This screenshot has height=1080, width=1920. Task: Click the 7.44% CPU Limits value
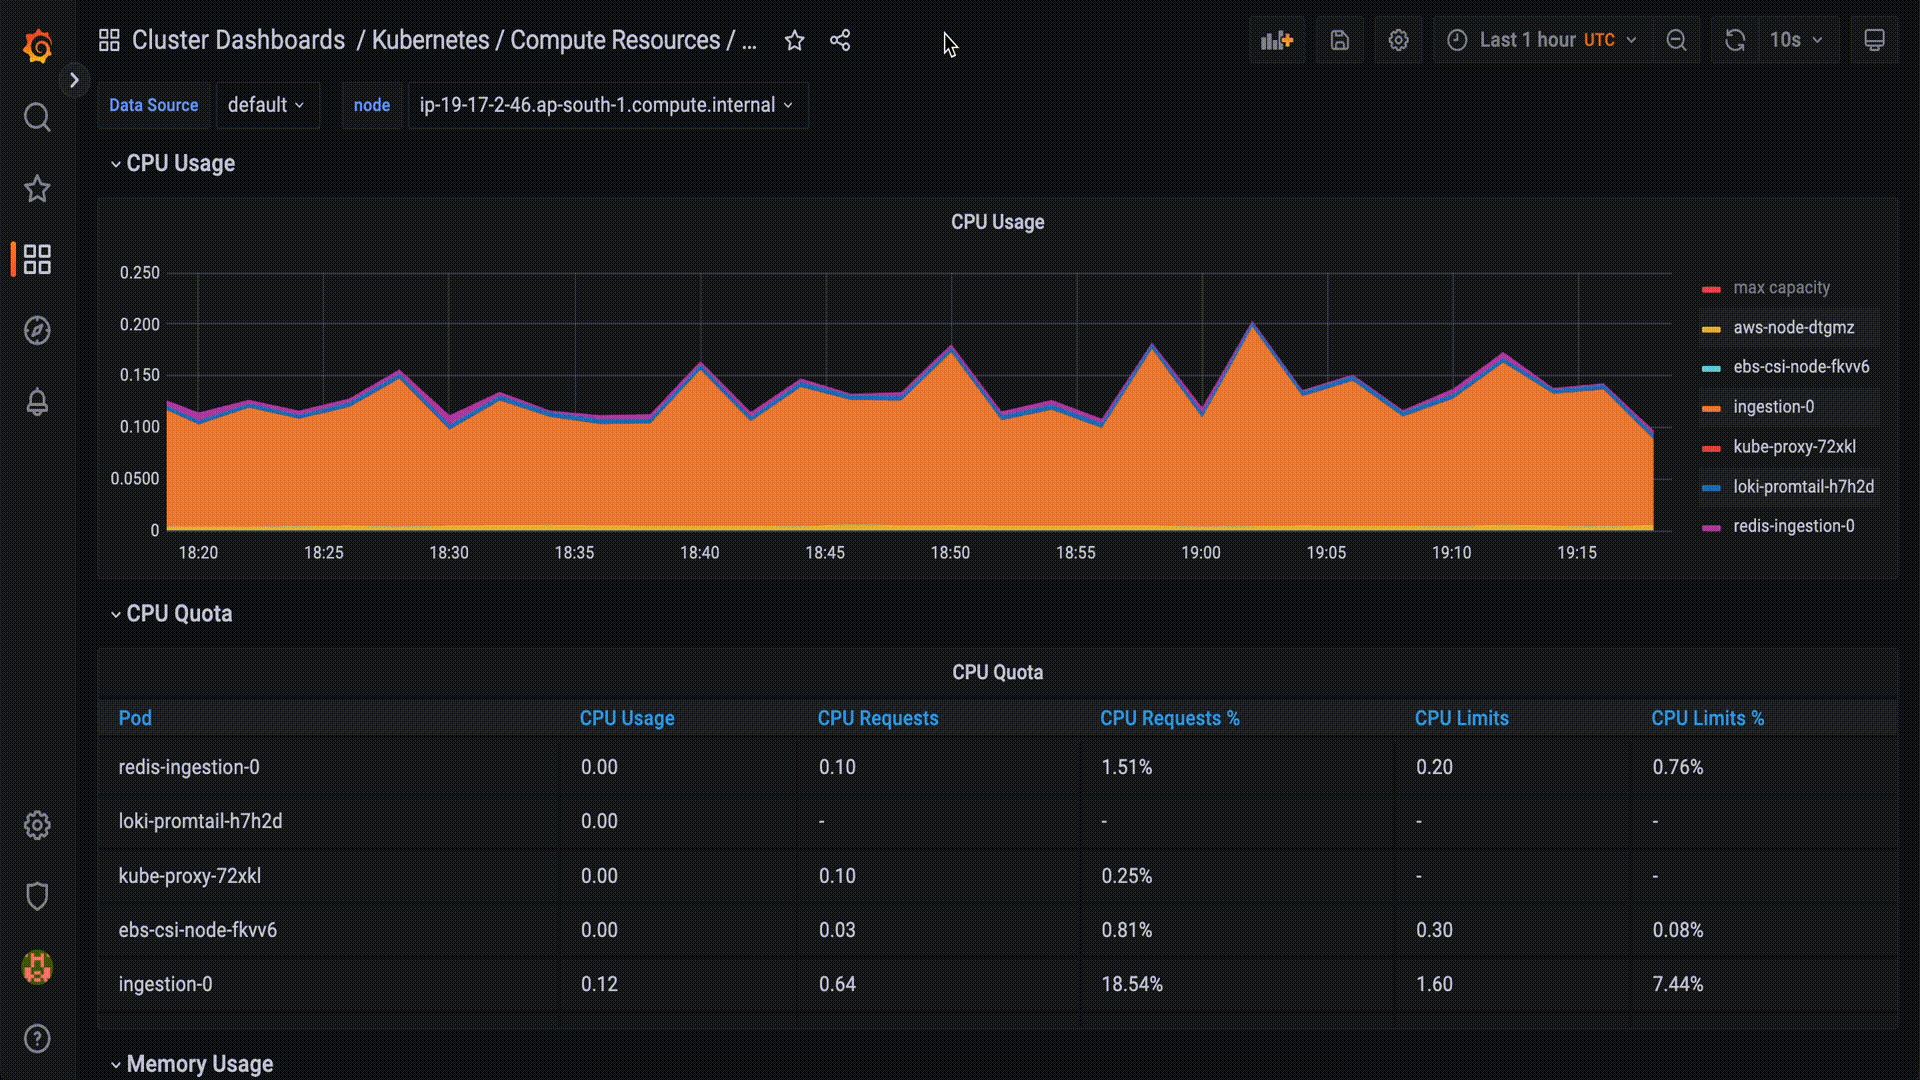pyautogui.click(x=1677, y=984)
